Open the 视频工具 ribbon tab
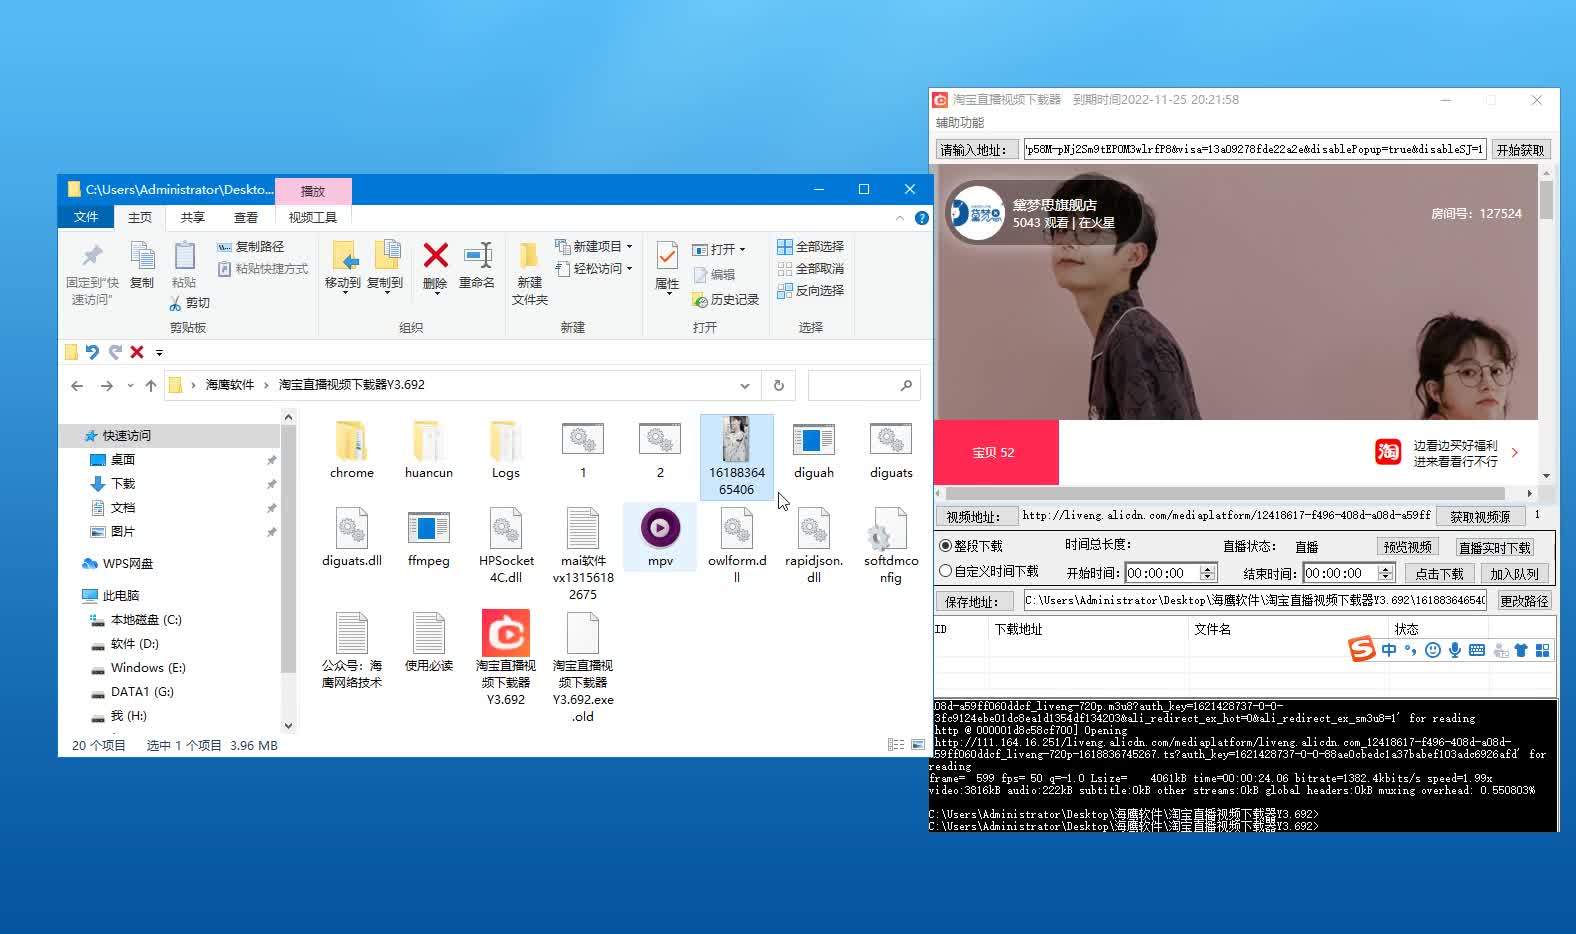 pyautogui.click(x=313, y=217)
